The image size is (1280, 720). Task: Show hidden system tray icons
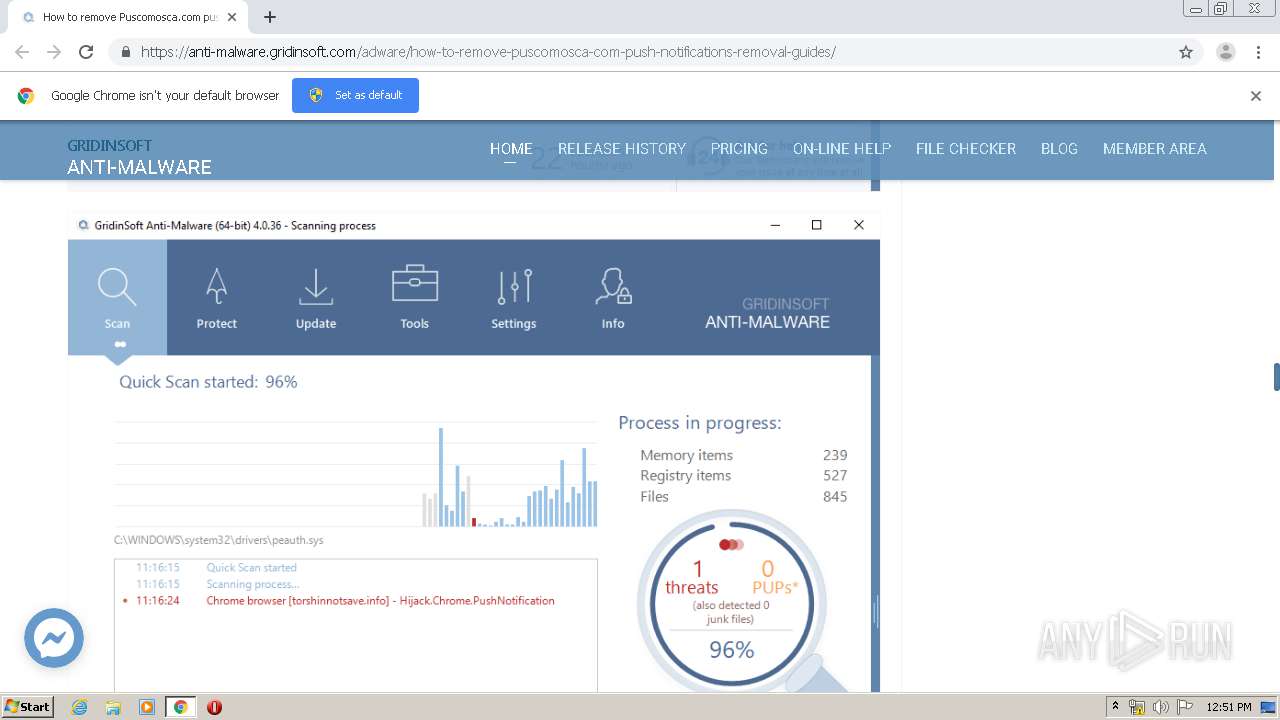click(1115, 707)
